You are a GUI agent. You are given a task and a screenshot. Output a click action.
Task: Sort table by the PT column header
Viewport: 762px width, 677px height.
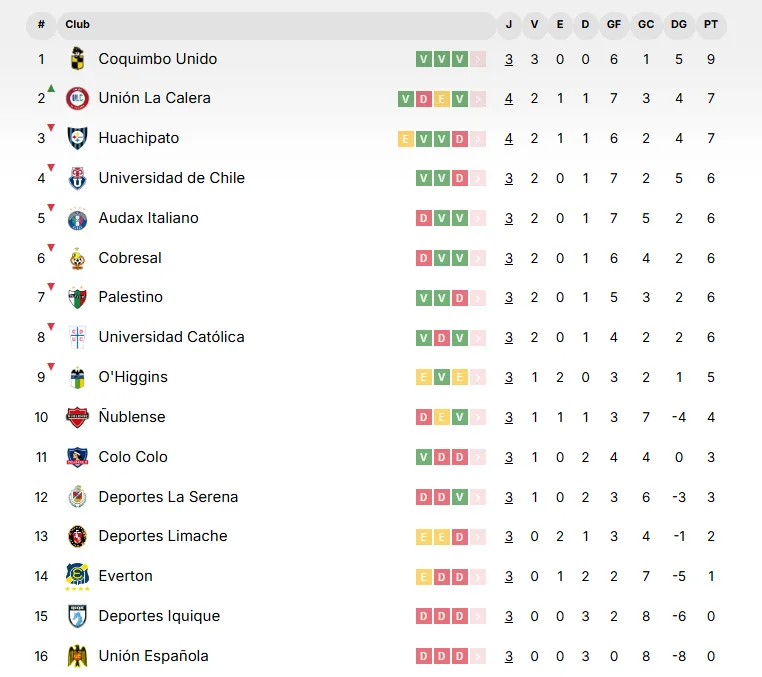coord(711,24)
